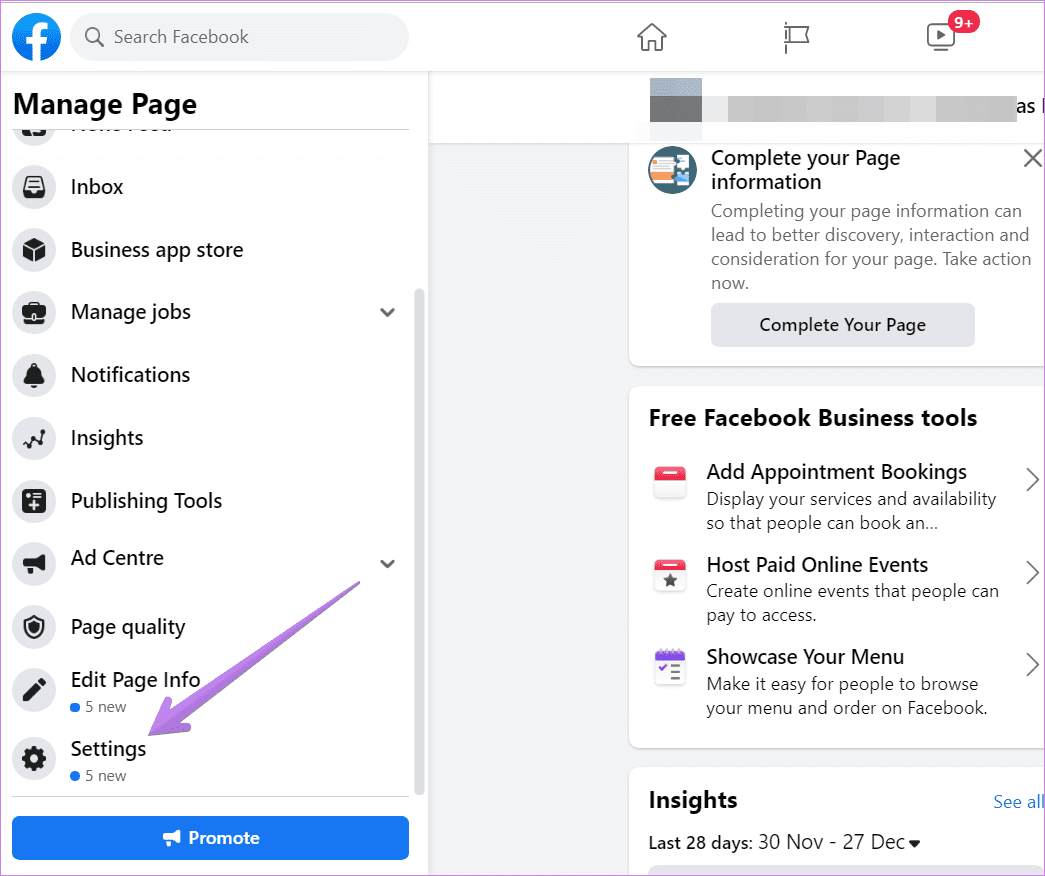Click Add Appointment Bookings title
The image size is (1045, 876).
(836, 472)
